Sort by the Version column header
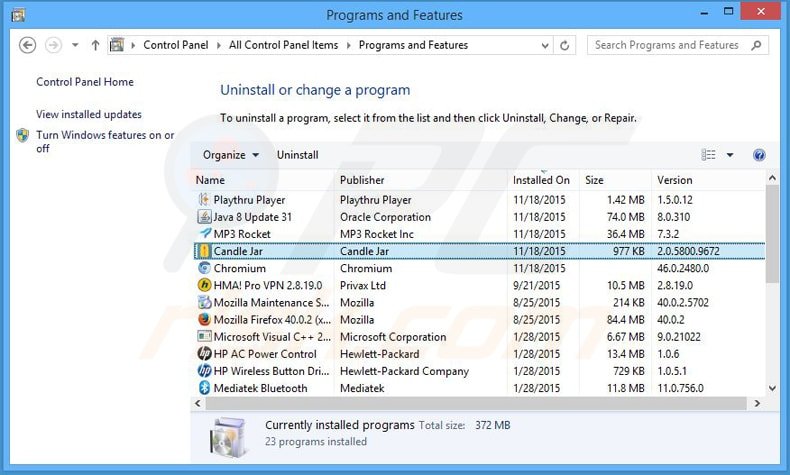The width and height of the screenshot is (790, 475). pos(708,180)
